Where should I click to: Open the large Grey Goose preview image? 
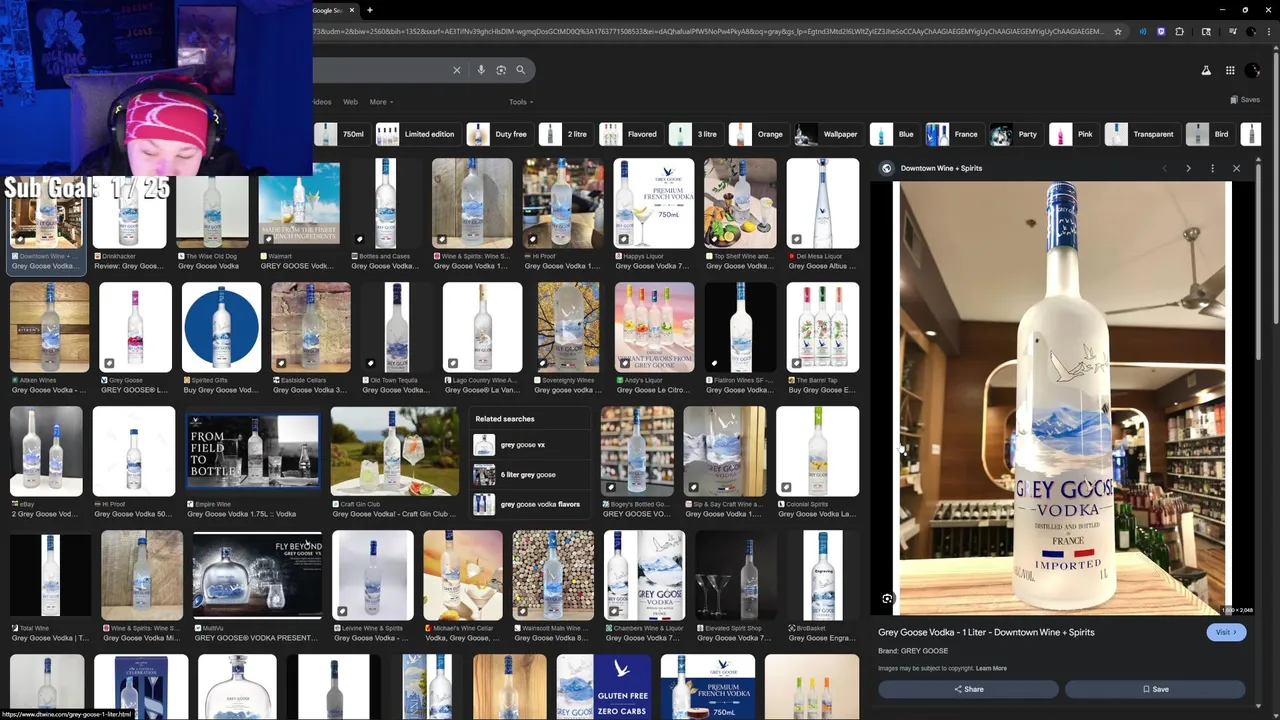1060,397
